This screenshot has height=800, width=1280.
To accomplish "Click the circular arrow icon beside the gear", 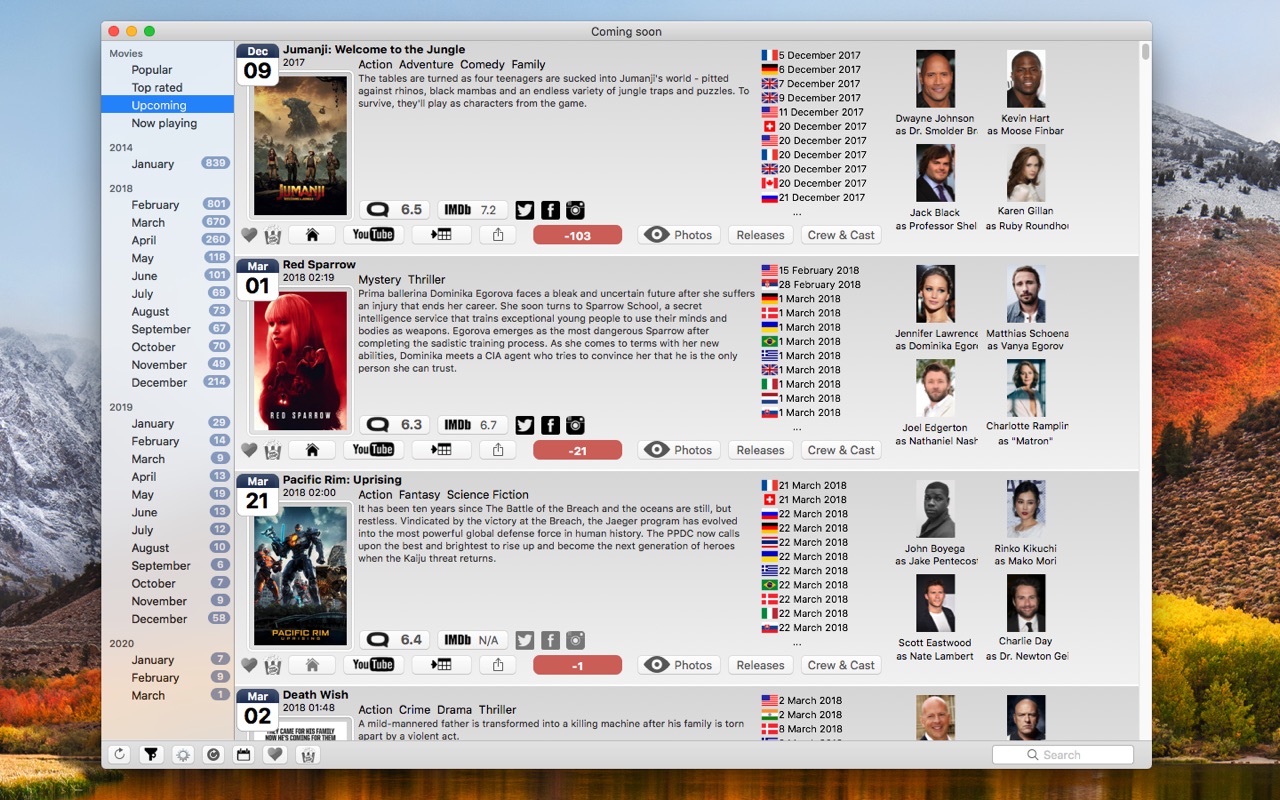I will [x=212, y=755].
